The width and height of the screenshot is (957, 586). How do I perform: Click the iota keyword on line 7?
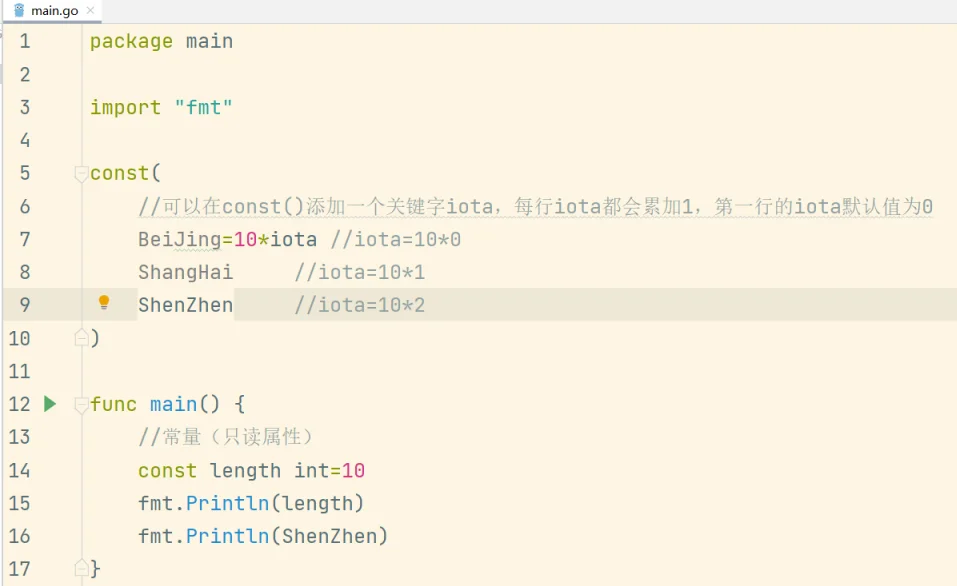coord(293,239)
